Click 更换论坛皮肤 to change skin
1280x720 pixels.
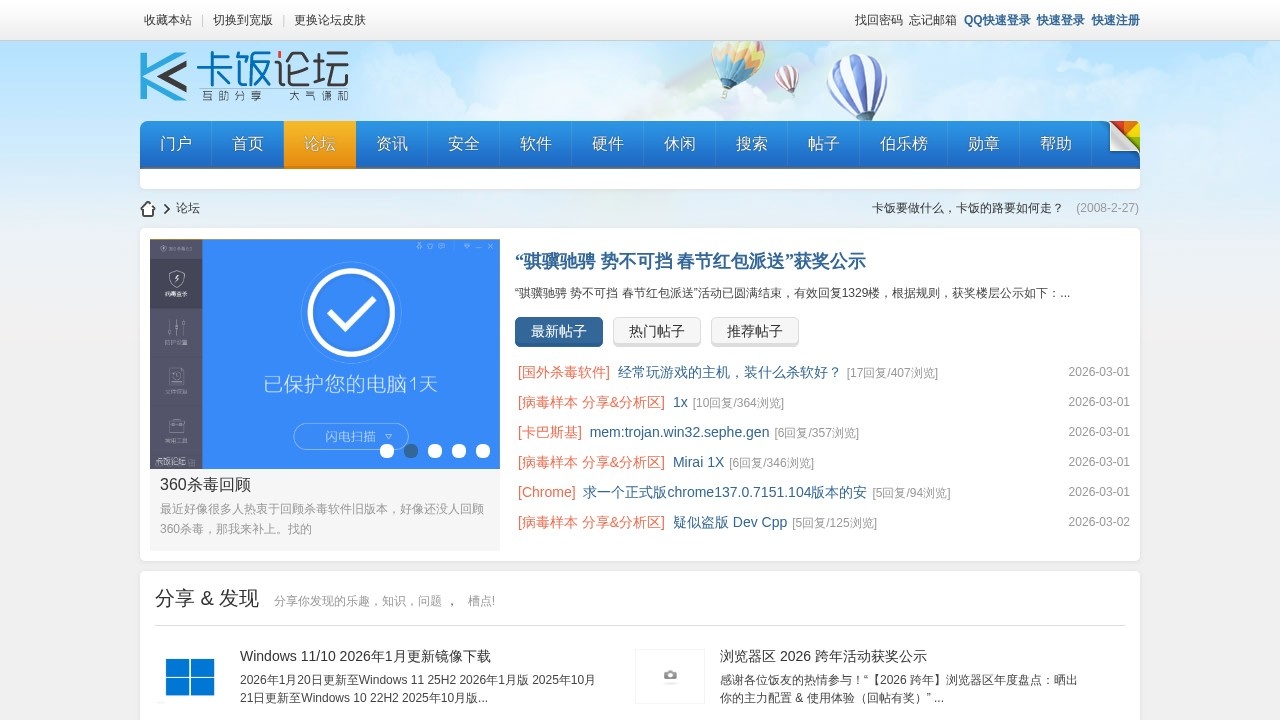330,20
